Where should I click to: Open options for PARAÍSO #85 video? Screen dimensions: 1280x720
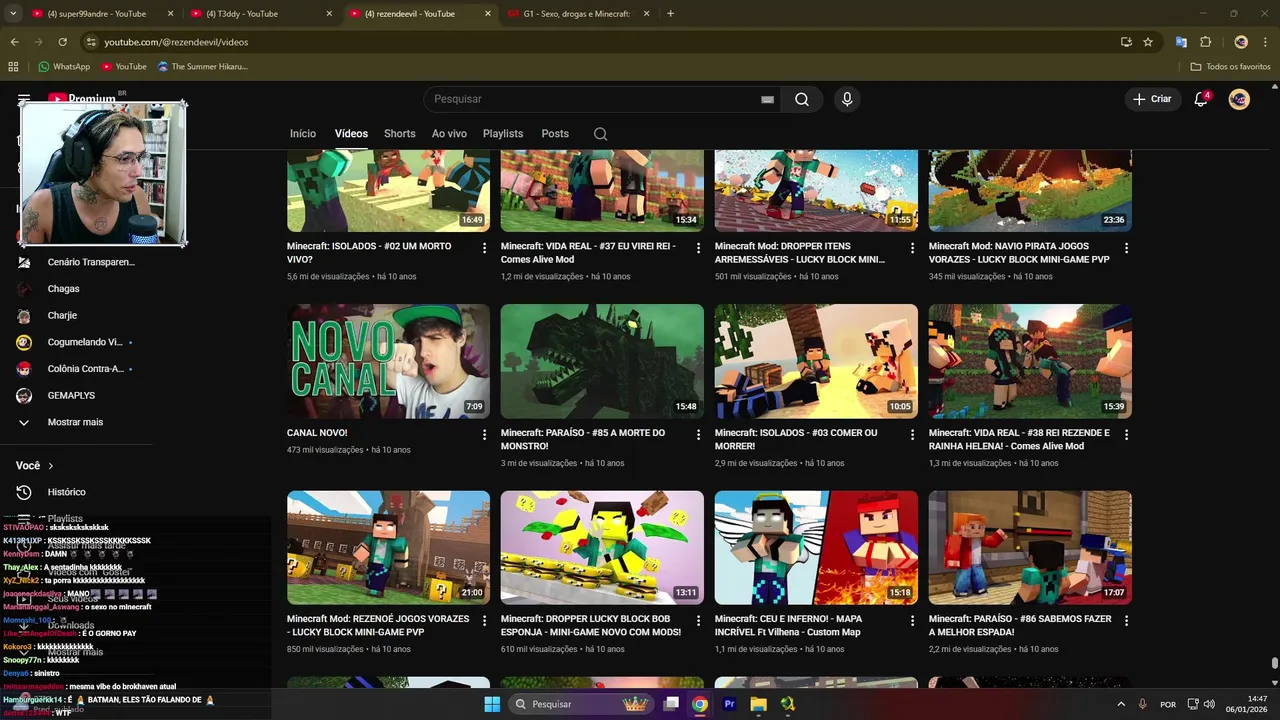click(699, 435)
